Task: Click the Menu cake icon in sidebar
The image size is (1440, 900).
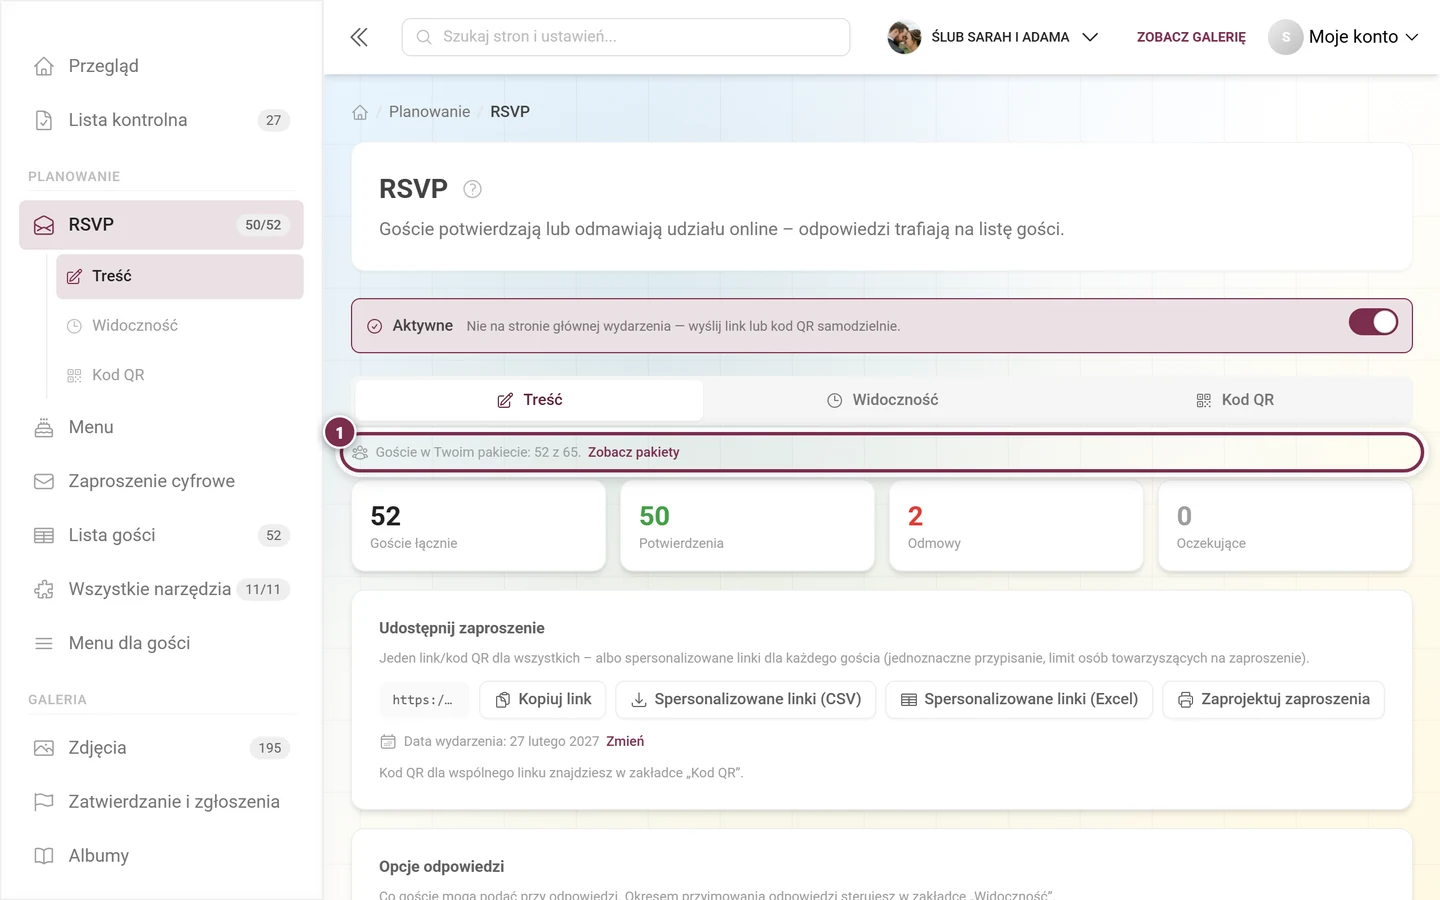Action: pyautogui.click(x=44, y=427)
